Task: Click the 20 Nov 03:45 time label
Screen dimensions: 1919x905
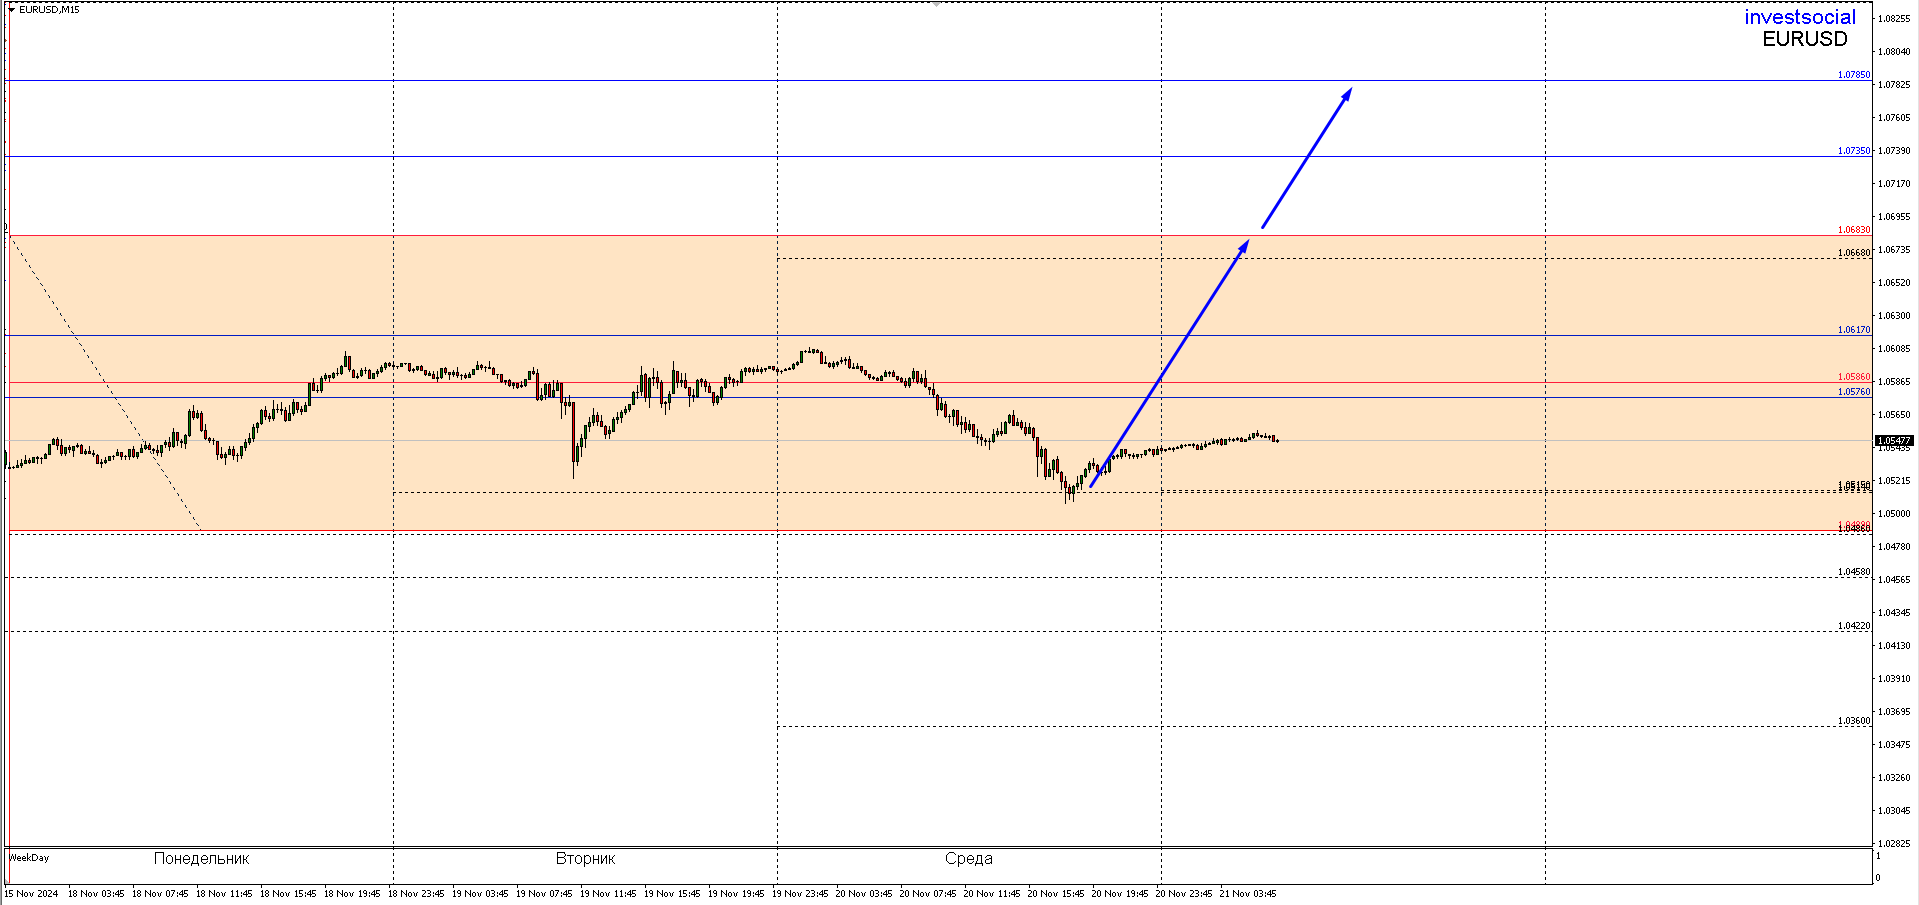Action: pyautogui.click(x=864, y=894)
